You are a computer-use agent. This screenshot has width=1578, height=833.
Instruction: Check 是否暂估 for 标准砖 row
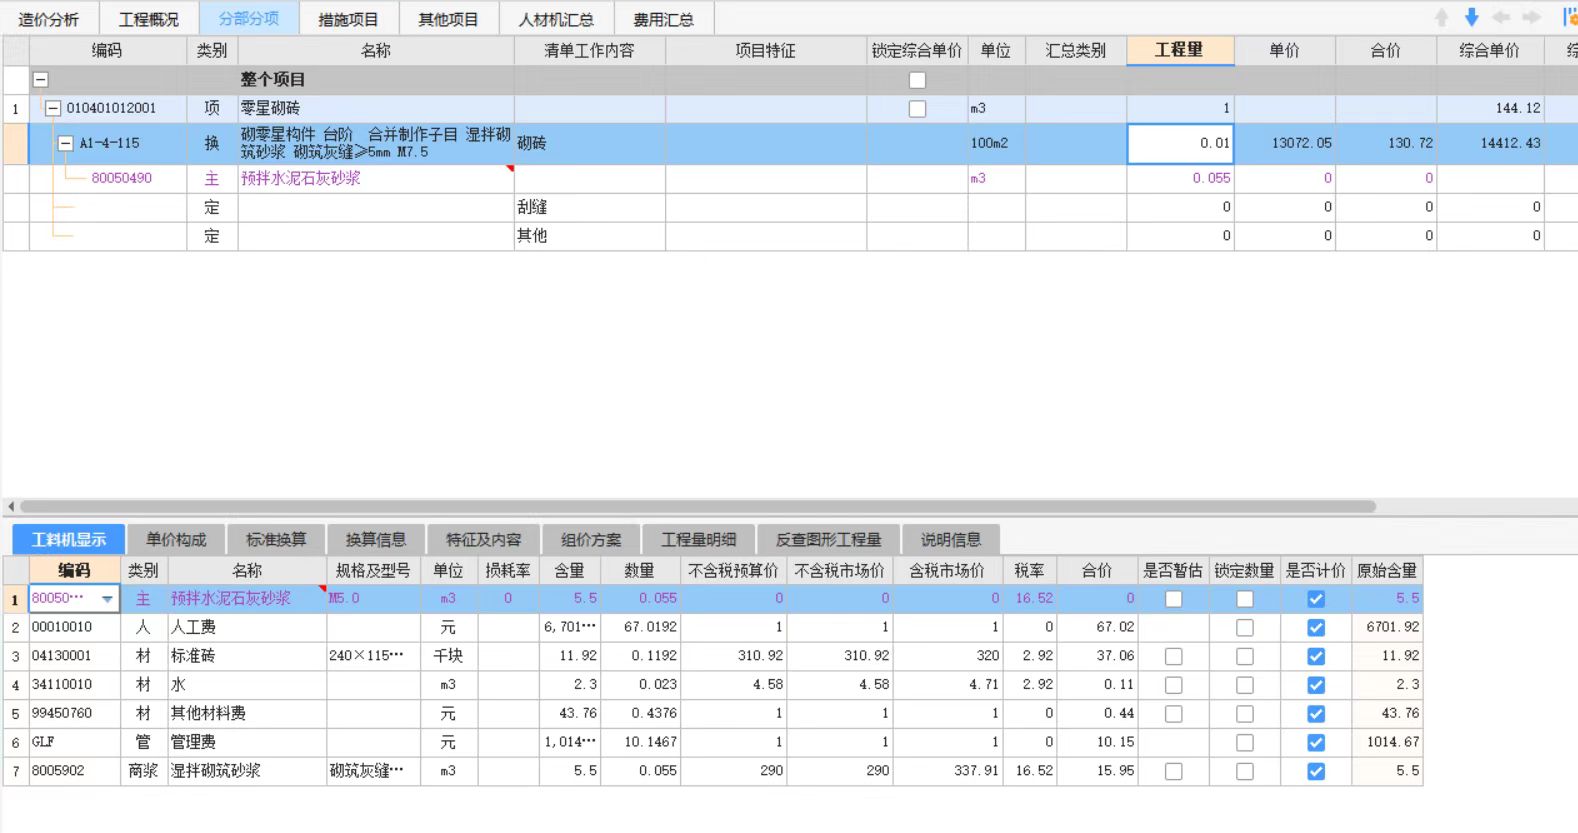tap(1173, 657)
